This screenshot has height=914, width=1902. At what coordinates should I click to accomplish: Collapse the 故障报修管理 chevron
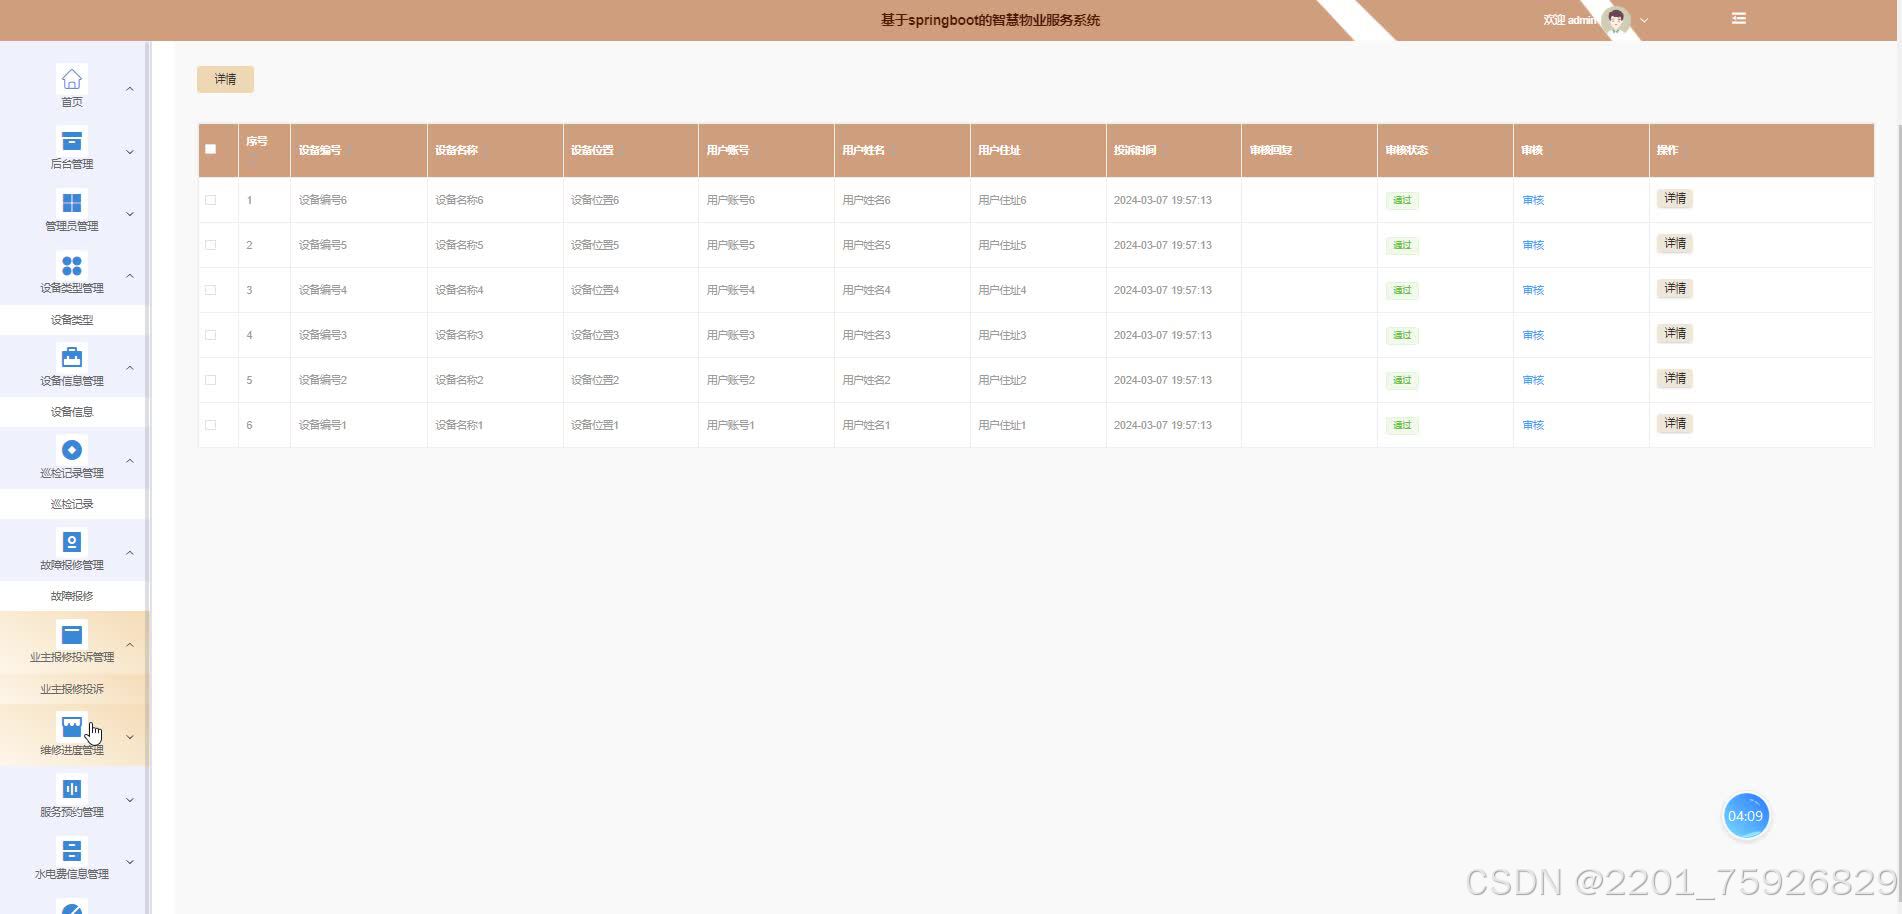point(130,552)
